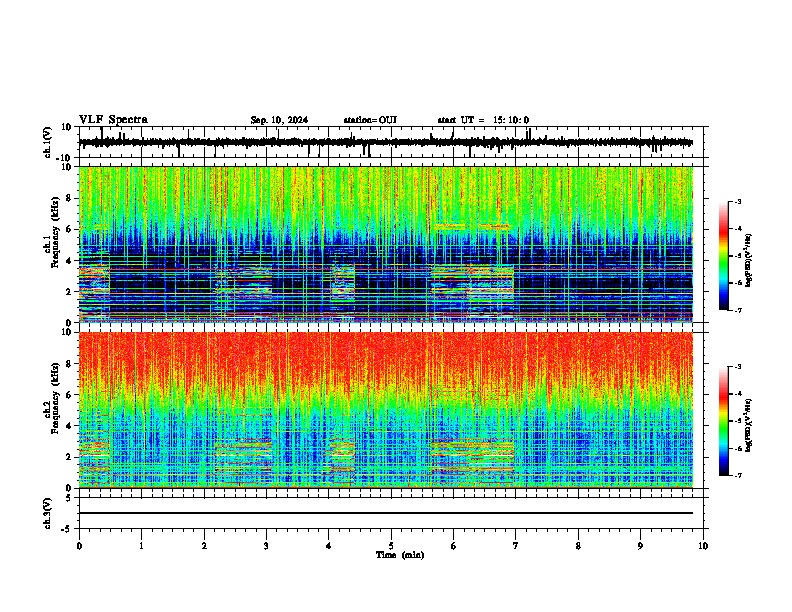The height and width of the screenshot is (612, 792).
Task: Click the 'start UT = 15:10:0' label
Action: tap(483, 120)
